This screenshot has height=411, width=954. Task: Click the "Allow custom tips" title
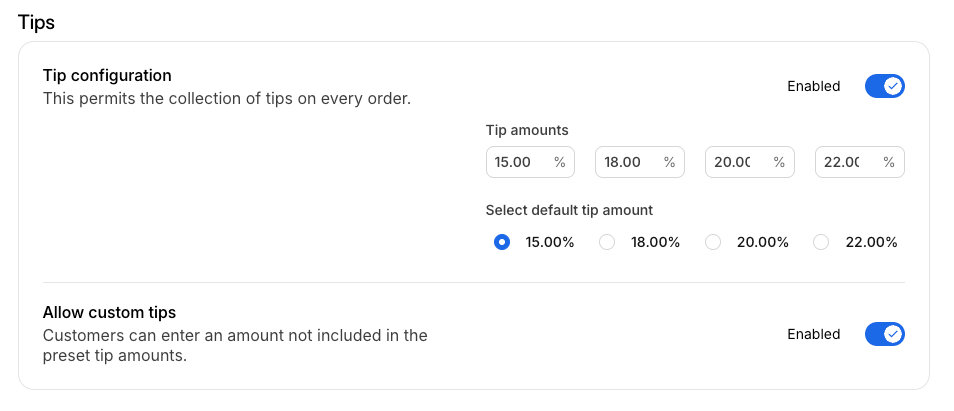tap(109, 312)
